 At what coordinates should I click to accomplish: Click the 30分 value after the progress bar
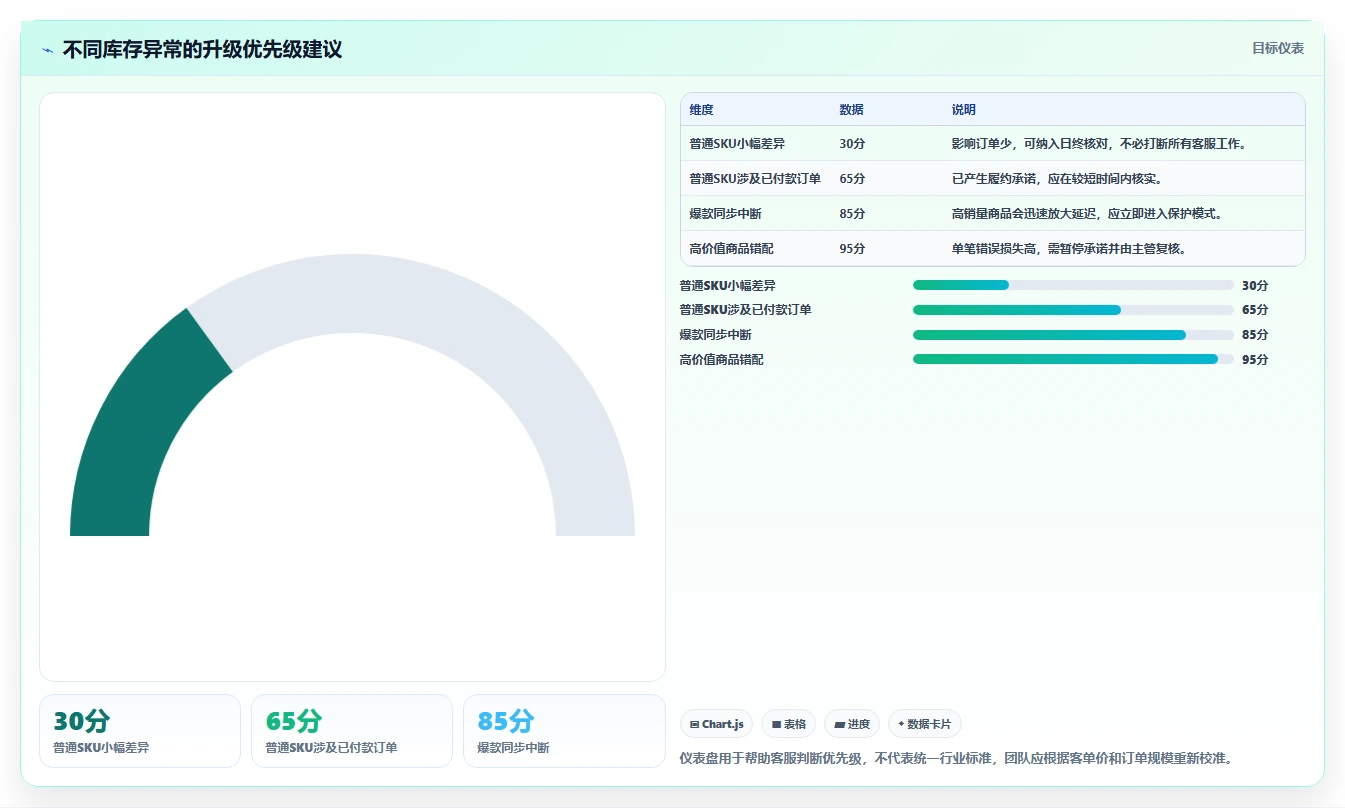pyautogui.click(x=1255, y=285)
